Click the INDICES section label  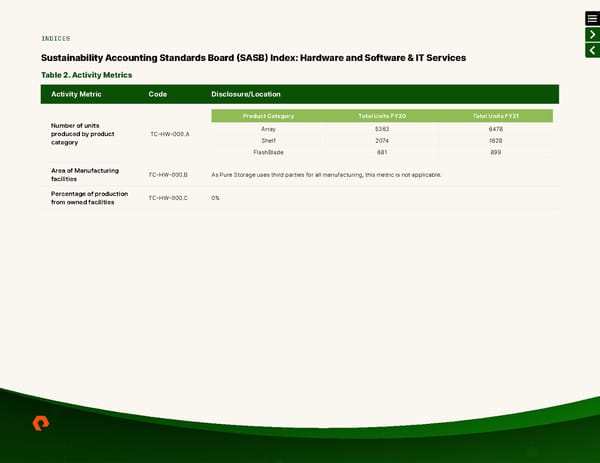pyautogui.click(x=55, y=39)
